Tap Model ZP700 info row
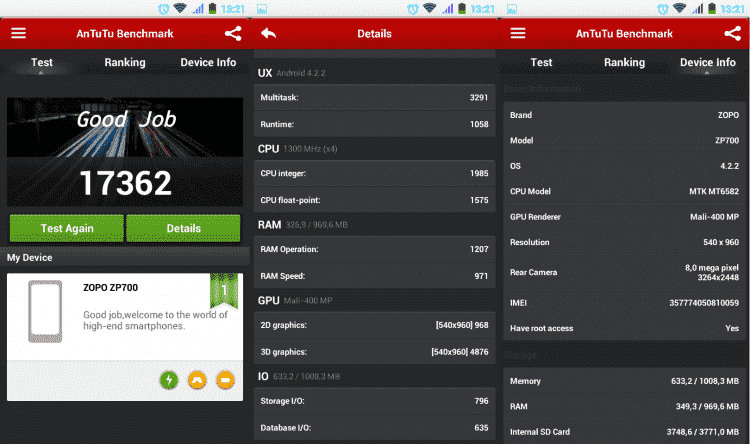The width and height of the screenshot is (750, 444). click(x=624, y=140)
